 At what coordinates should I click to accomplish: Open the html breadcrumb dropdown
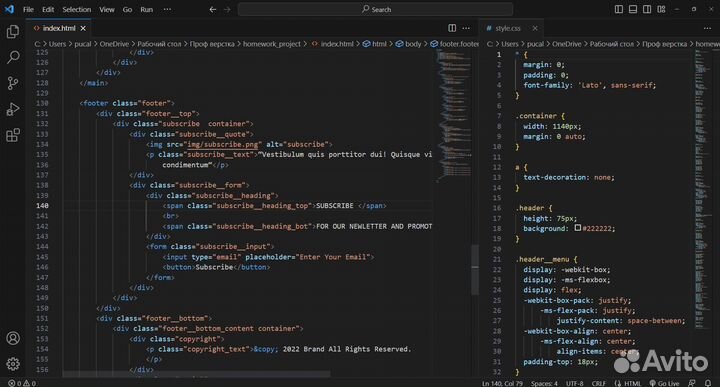[375, 44]
